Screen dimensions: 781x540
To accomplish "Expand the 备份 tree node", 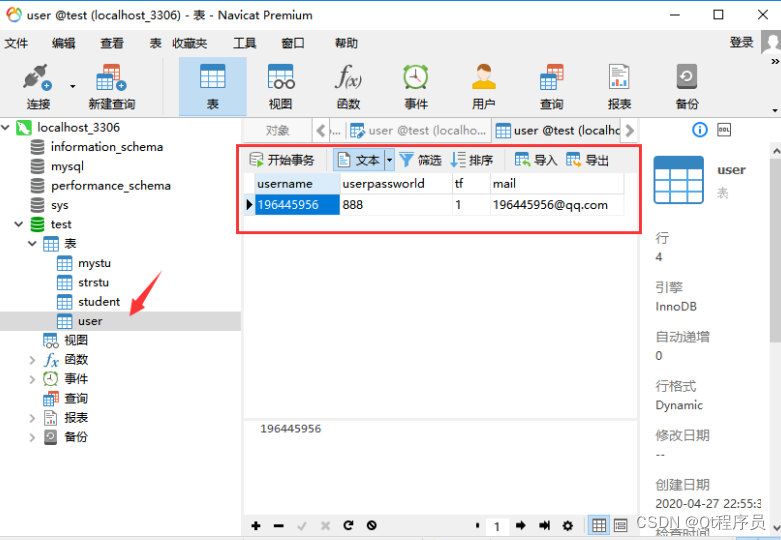I will click(x=32, y=437).
